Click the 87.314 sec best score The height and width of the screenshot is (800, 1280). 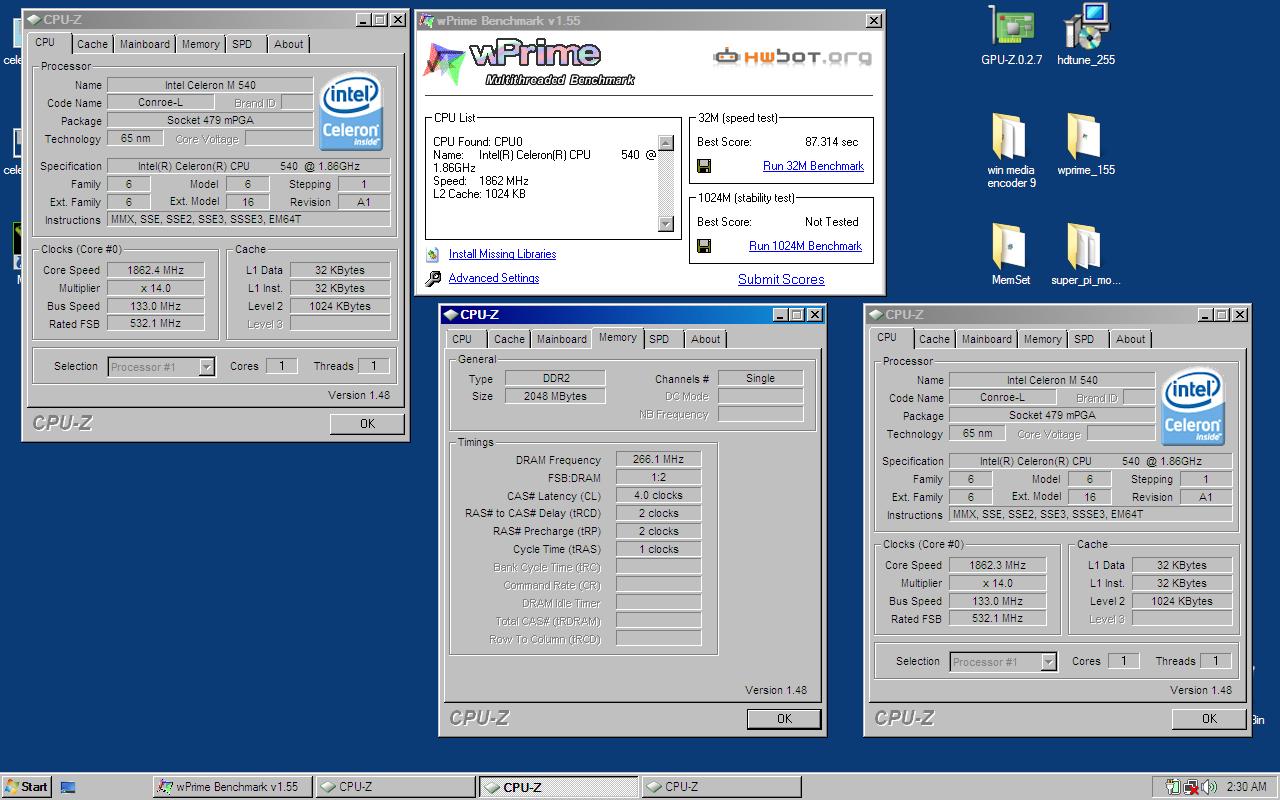point(832,142)
